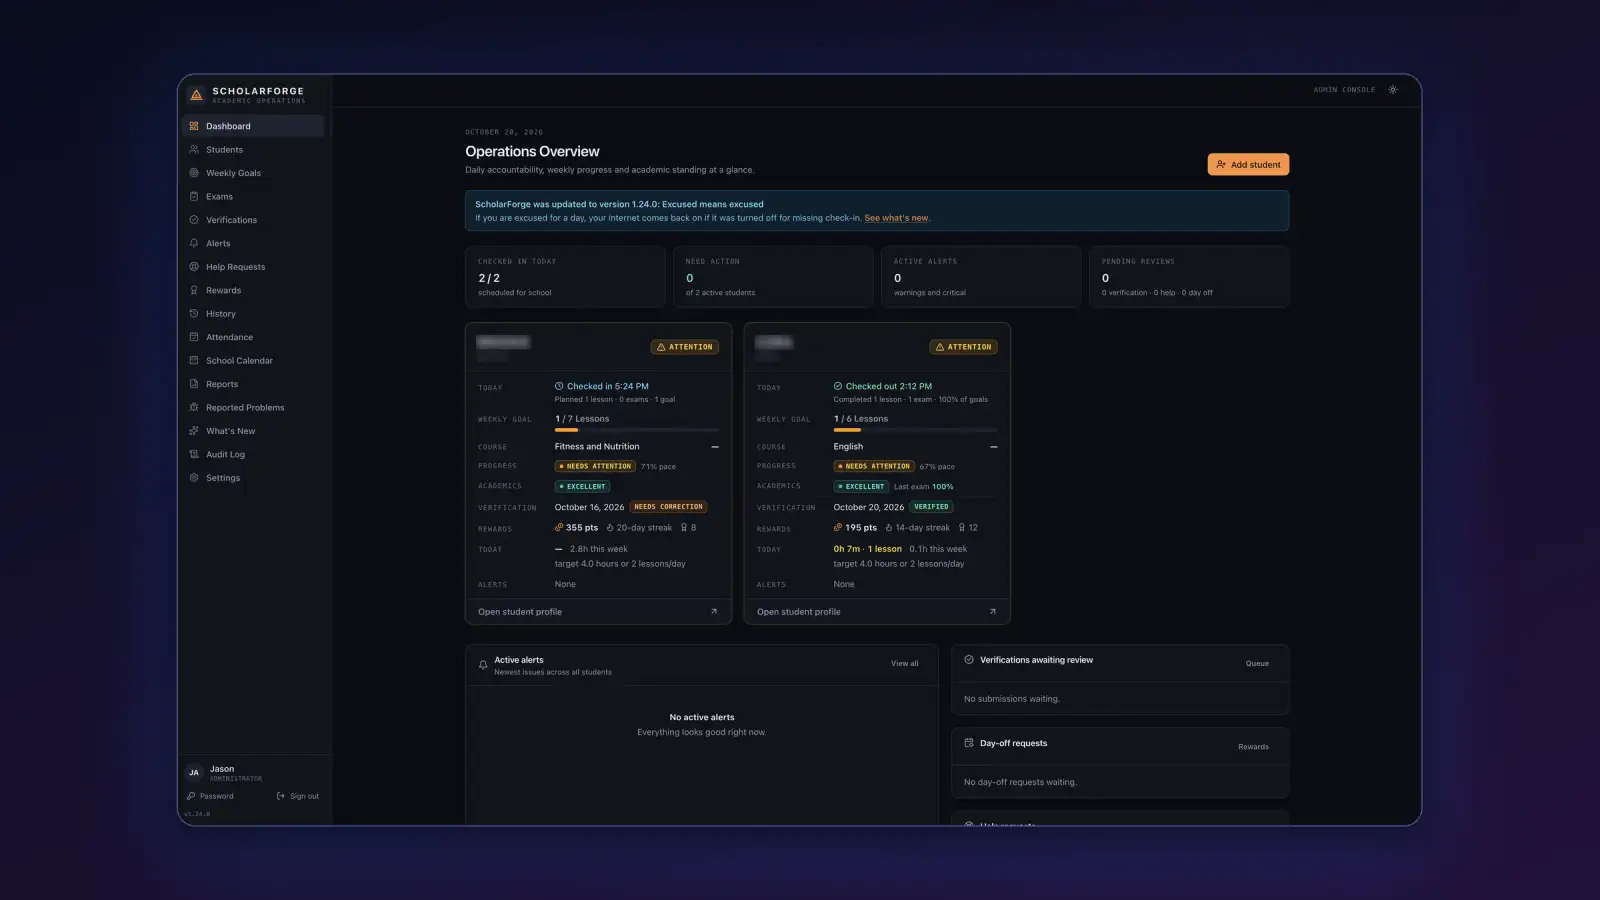Click the ScholarForge triangle logo
1600x900 pixels.
tap(196, 95)
